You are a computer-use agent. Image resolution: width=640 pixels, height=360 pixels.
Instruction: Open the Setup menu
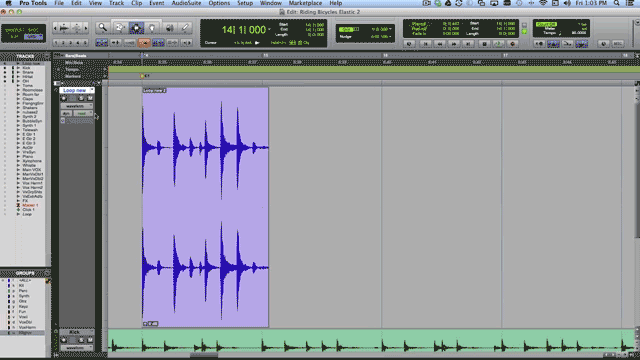245,3
